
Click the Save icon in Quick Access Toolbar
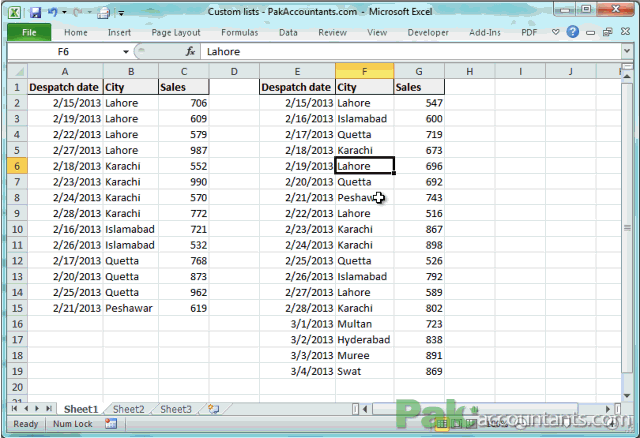(35, 12)
